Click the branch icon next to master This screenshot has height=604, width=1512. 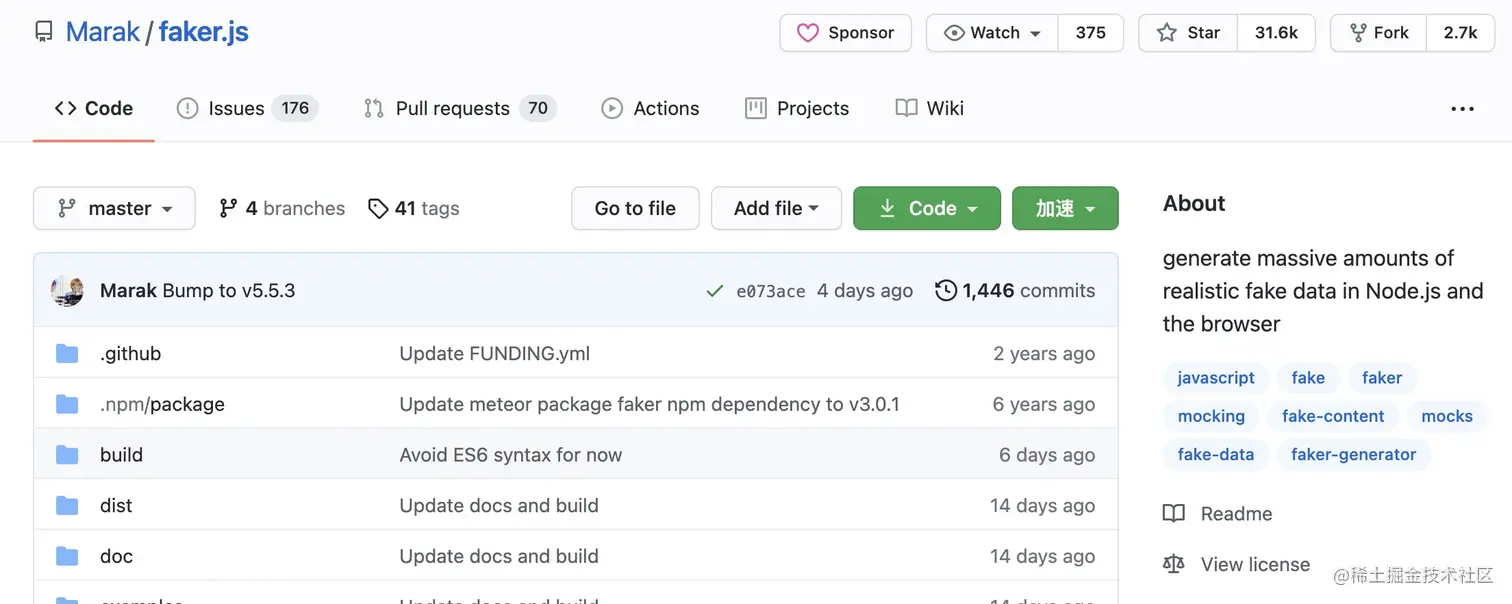point(68,208)
